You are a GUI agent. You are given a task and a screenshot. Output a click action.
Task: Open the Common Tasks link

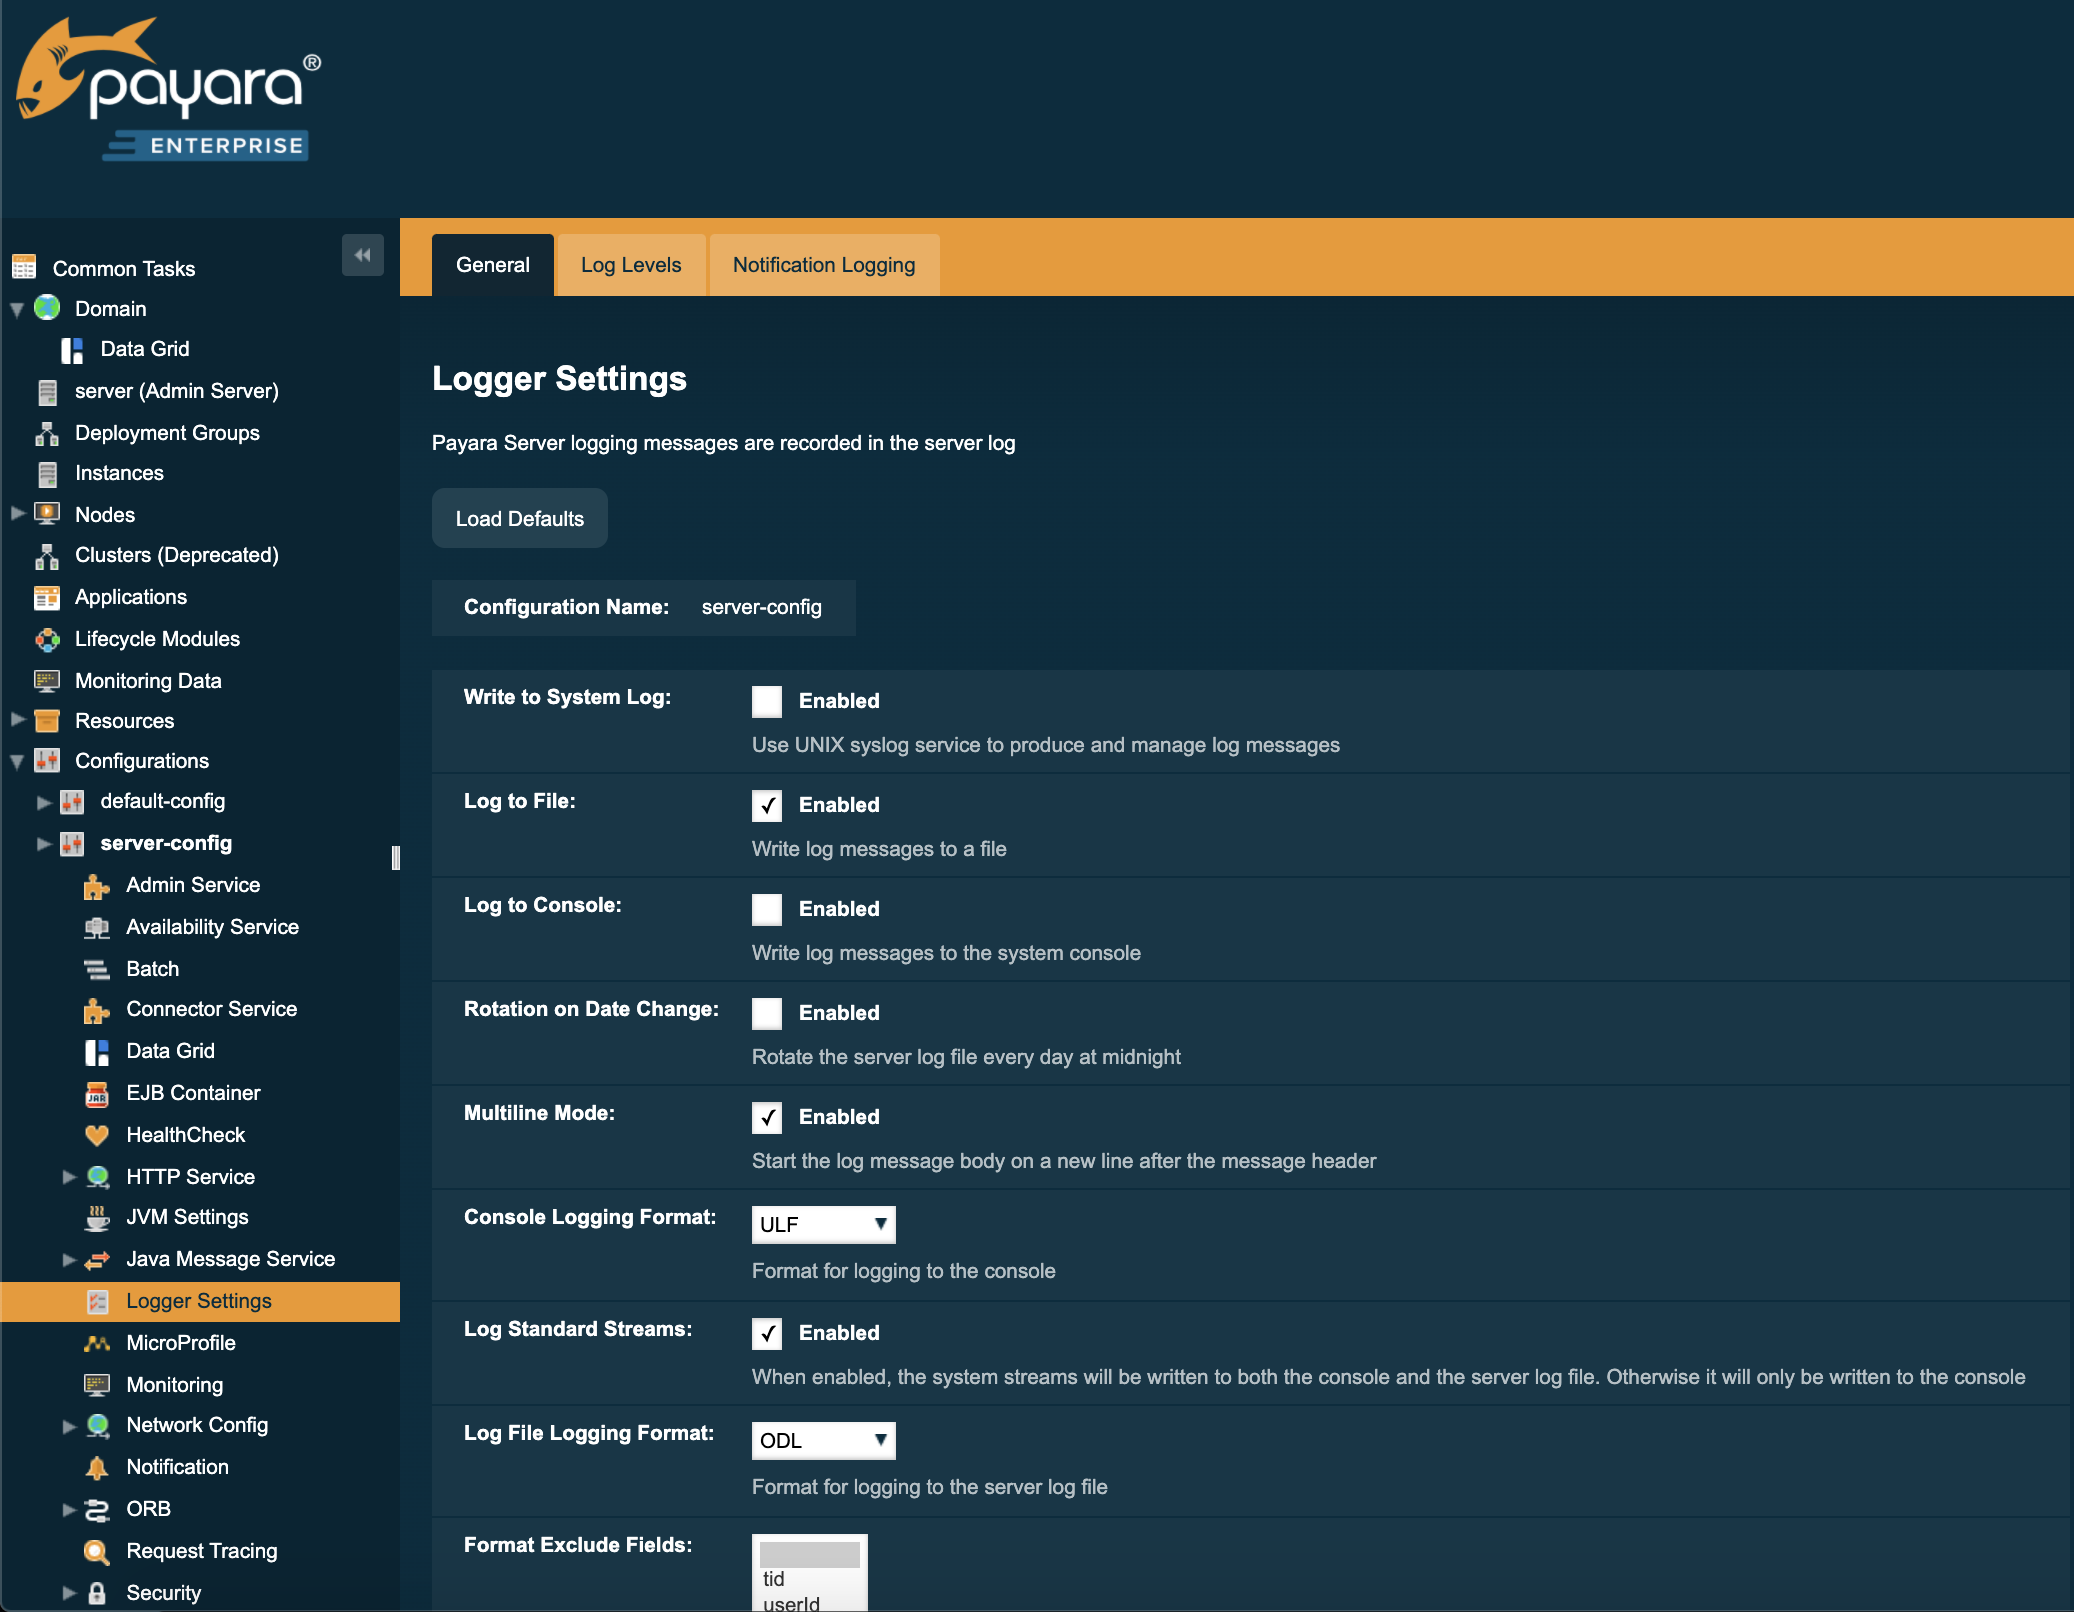(124, 268)
